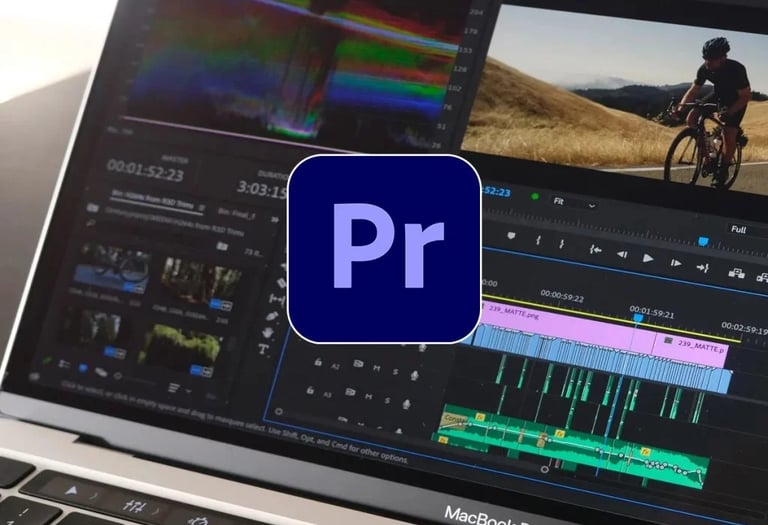Mute audio track A2
Image resolution: width=768 pixels, height=525 pixels.
coord(376,368)
